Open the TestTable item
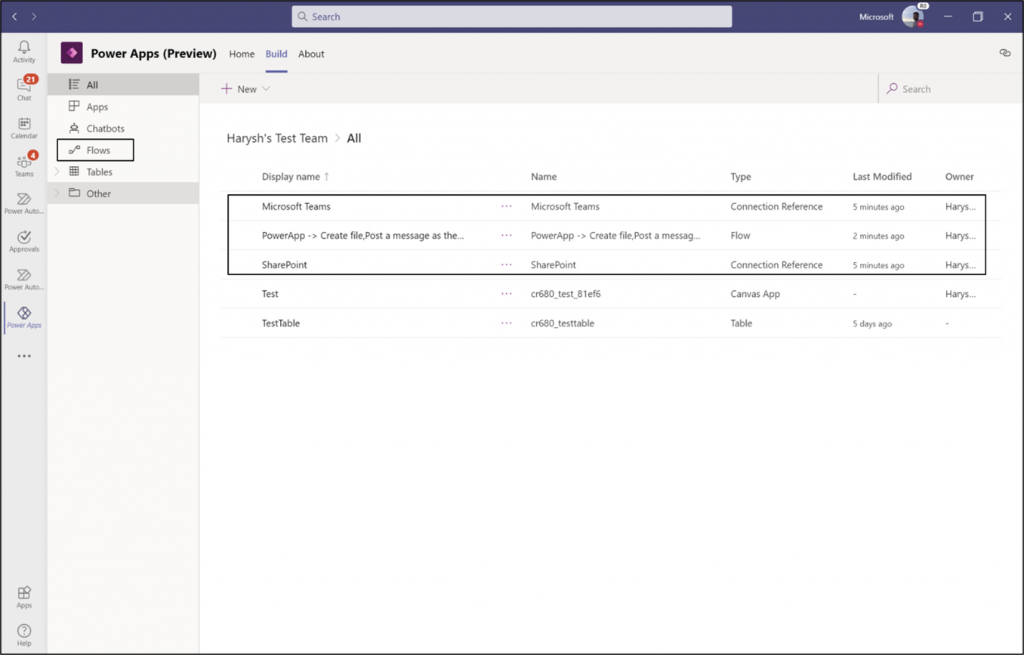This screenshot has width=1024, height=655. (281, 323)
